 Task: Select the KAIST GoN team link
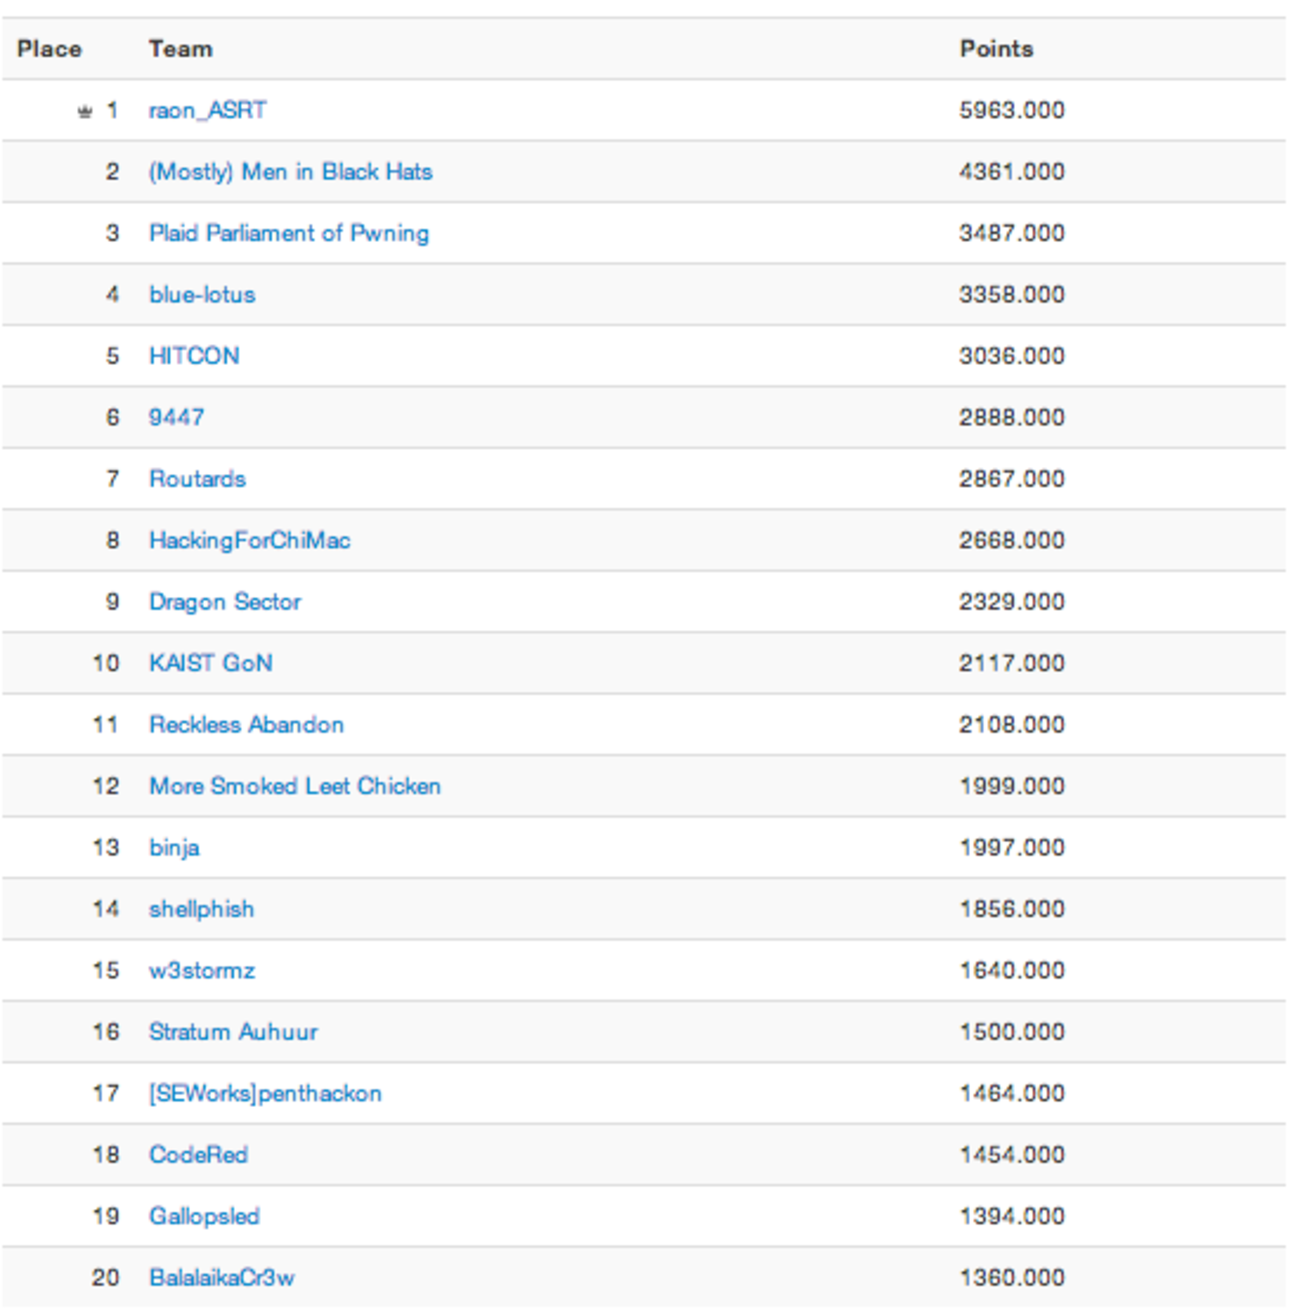pyautogui.click(x=210, y=663)
